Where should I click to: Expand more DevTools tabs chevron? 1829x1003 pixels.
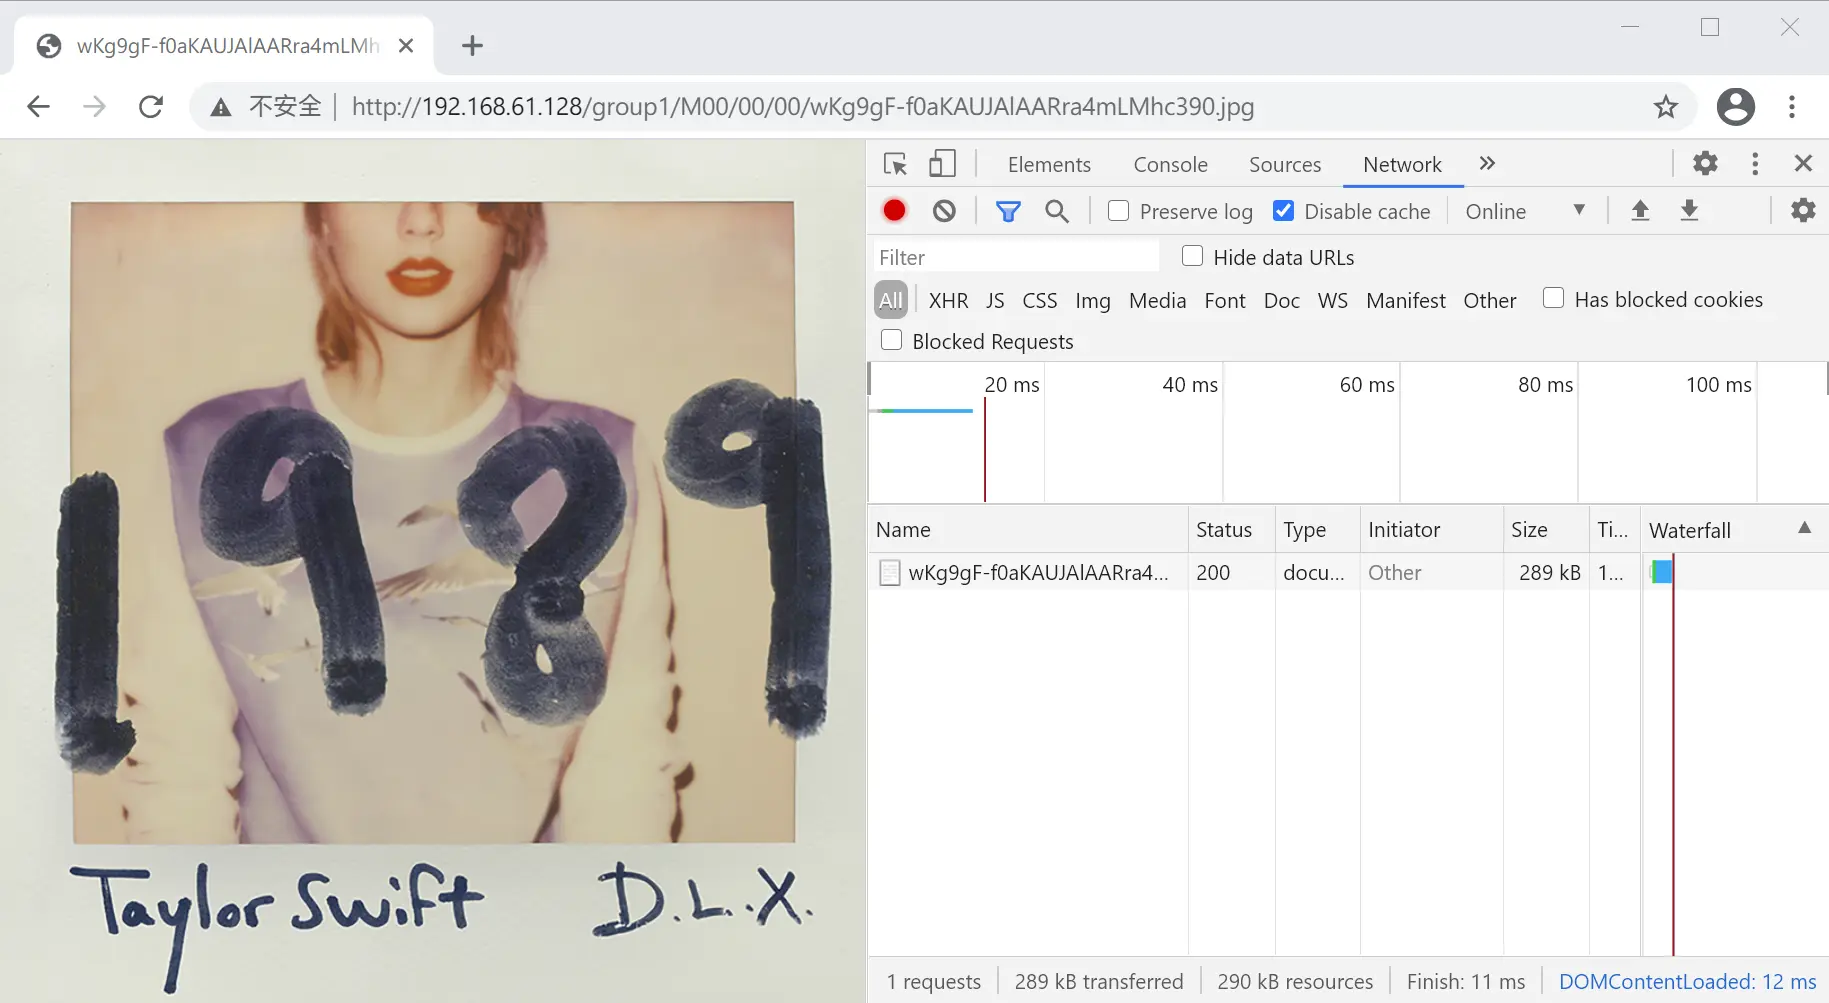1487,164
